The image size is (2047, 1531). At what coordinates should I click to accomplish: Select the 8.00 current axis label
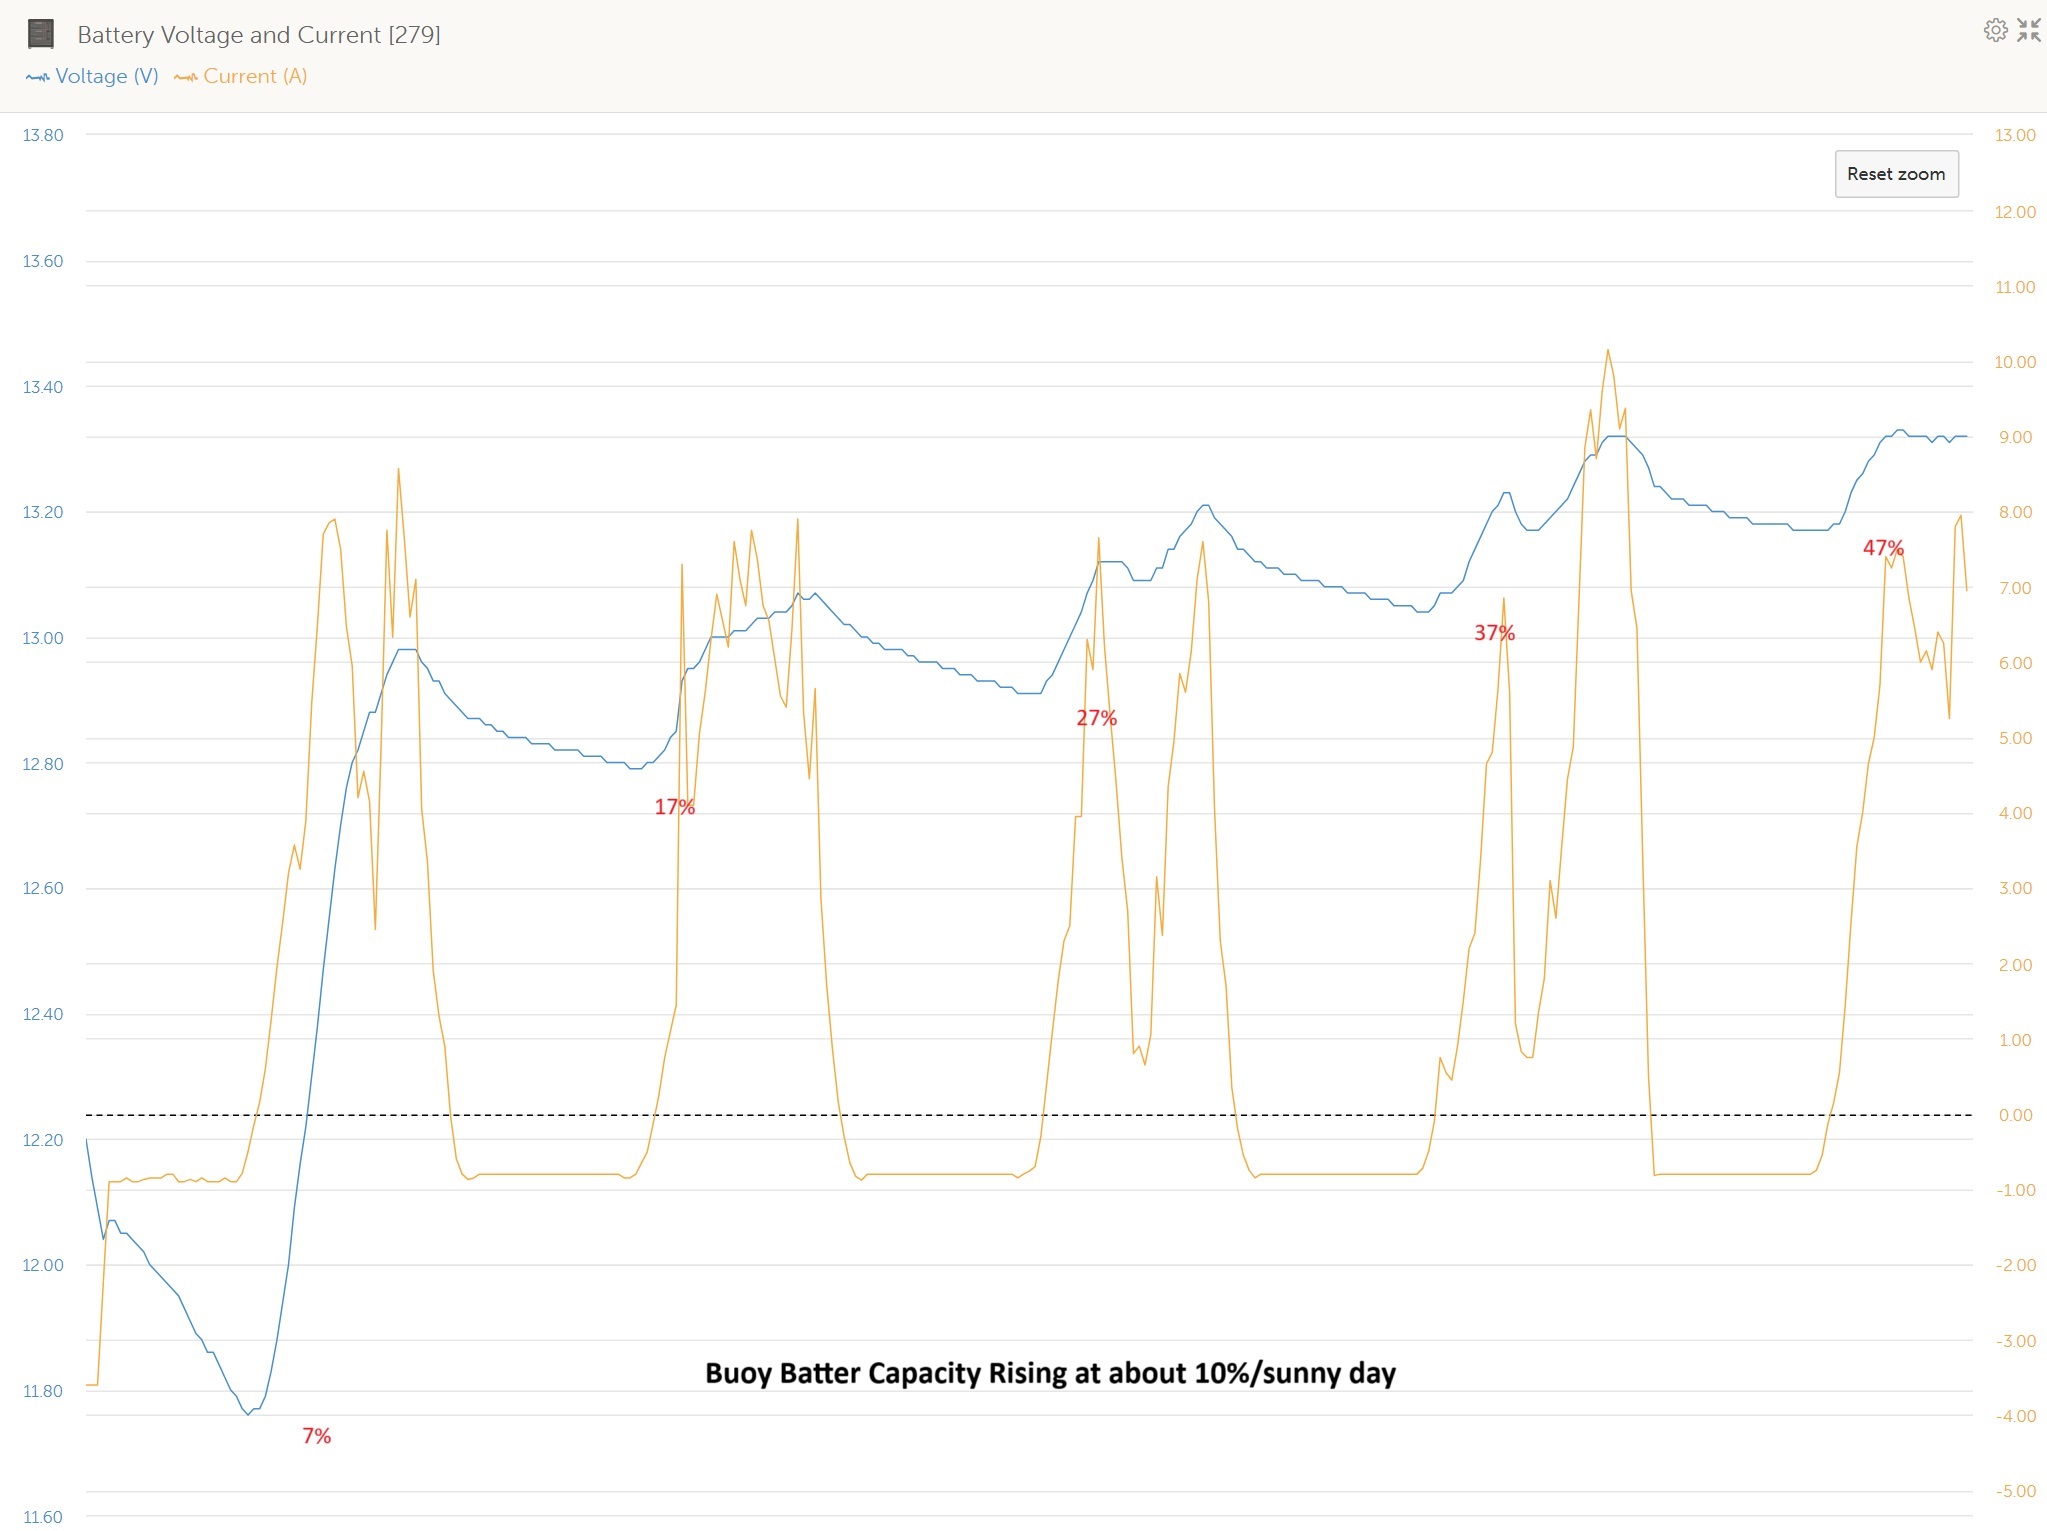(2015, 512)
